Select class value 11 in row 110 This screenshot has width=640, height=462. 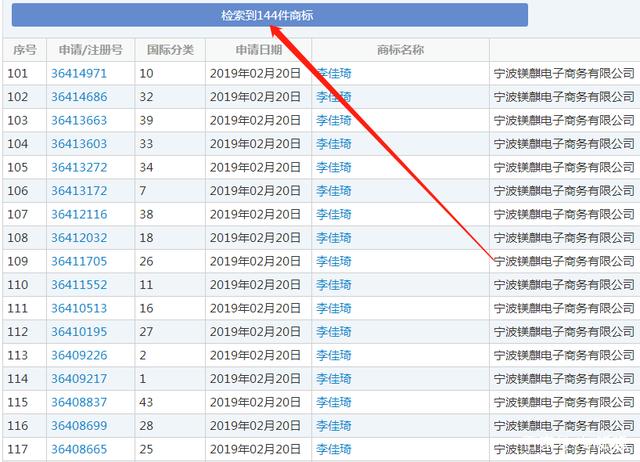pos(146,285)
